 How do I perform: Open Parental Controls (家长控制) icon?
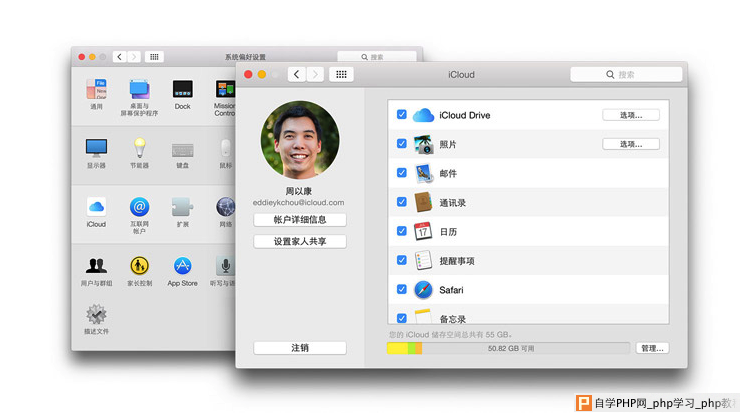pos(139,266)
